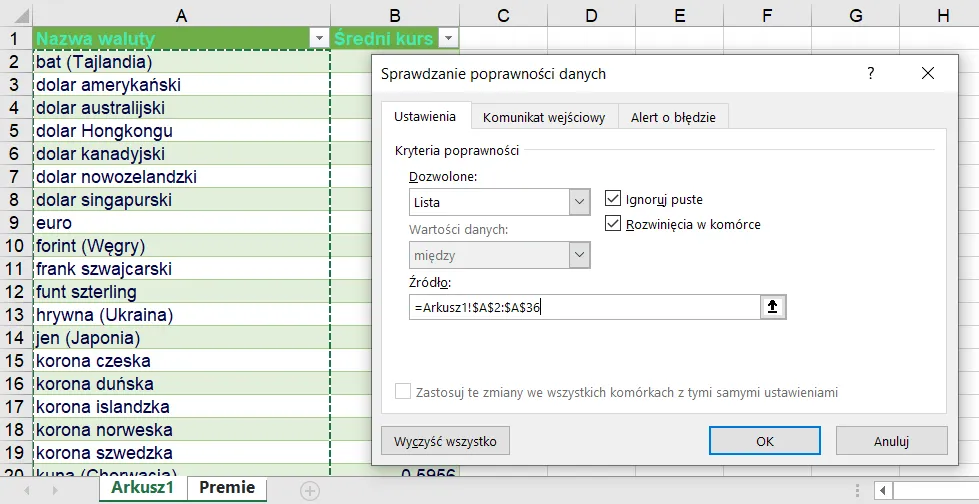Viewport: 979px width, 504px height.
Task: Close the Sprawdzanie poprawności danych dialog
Action: point(928,74)
